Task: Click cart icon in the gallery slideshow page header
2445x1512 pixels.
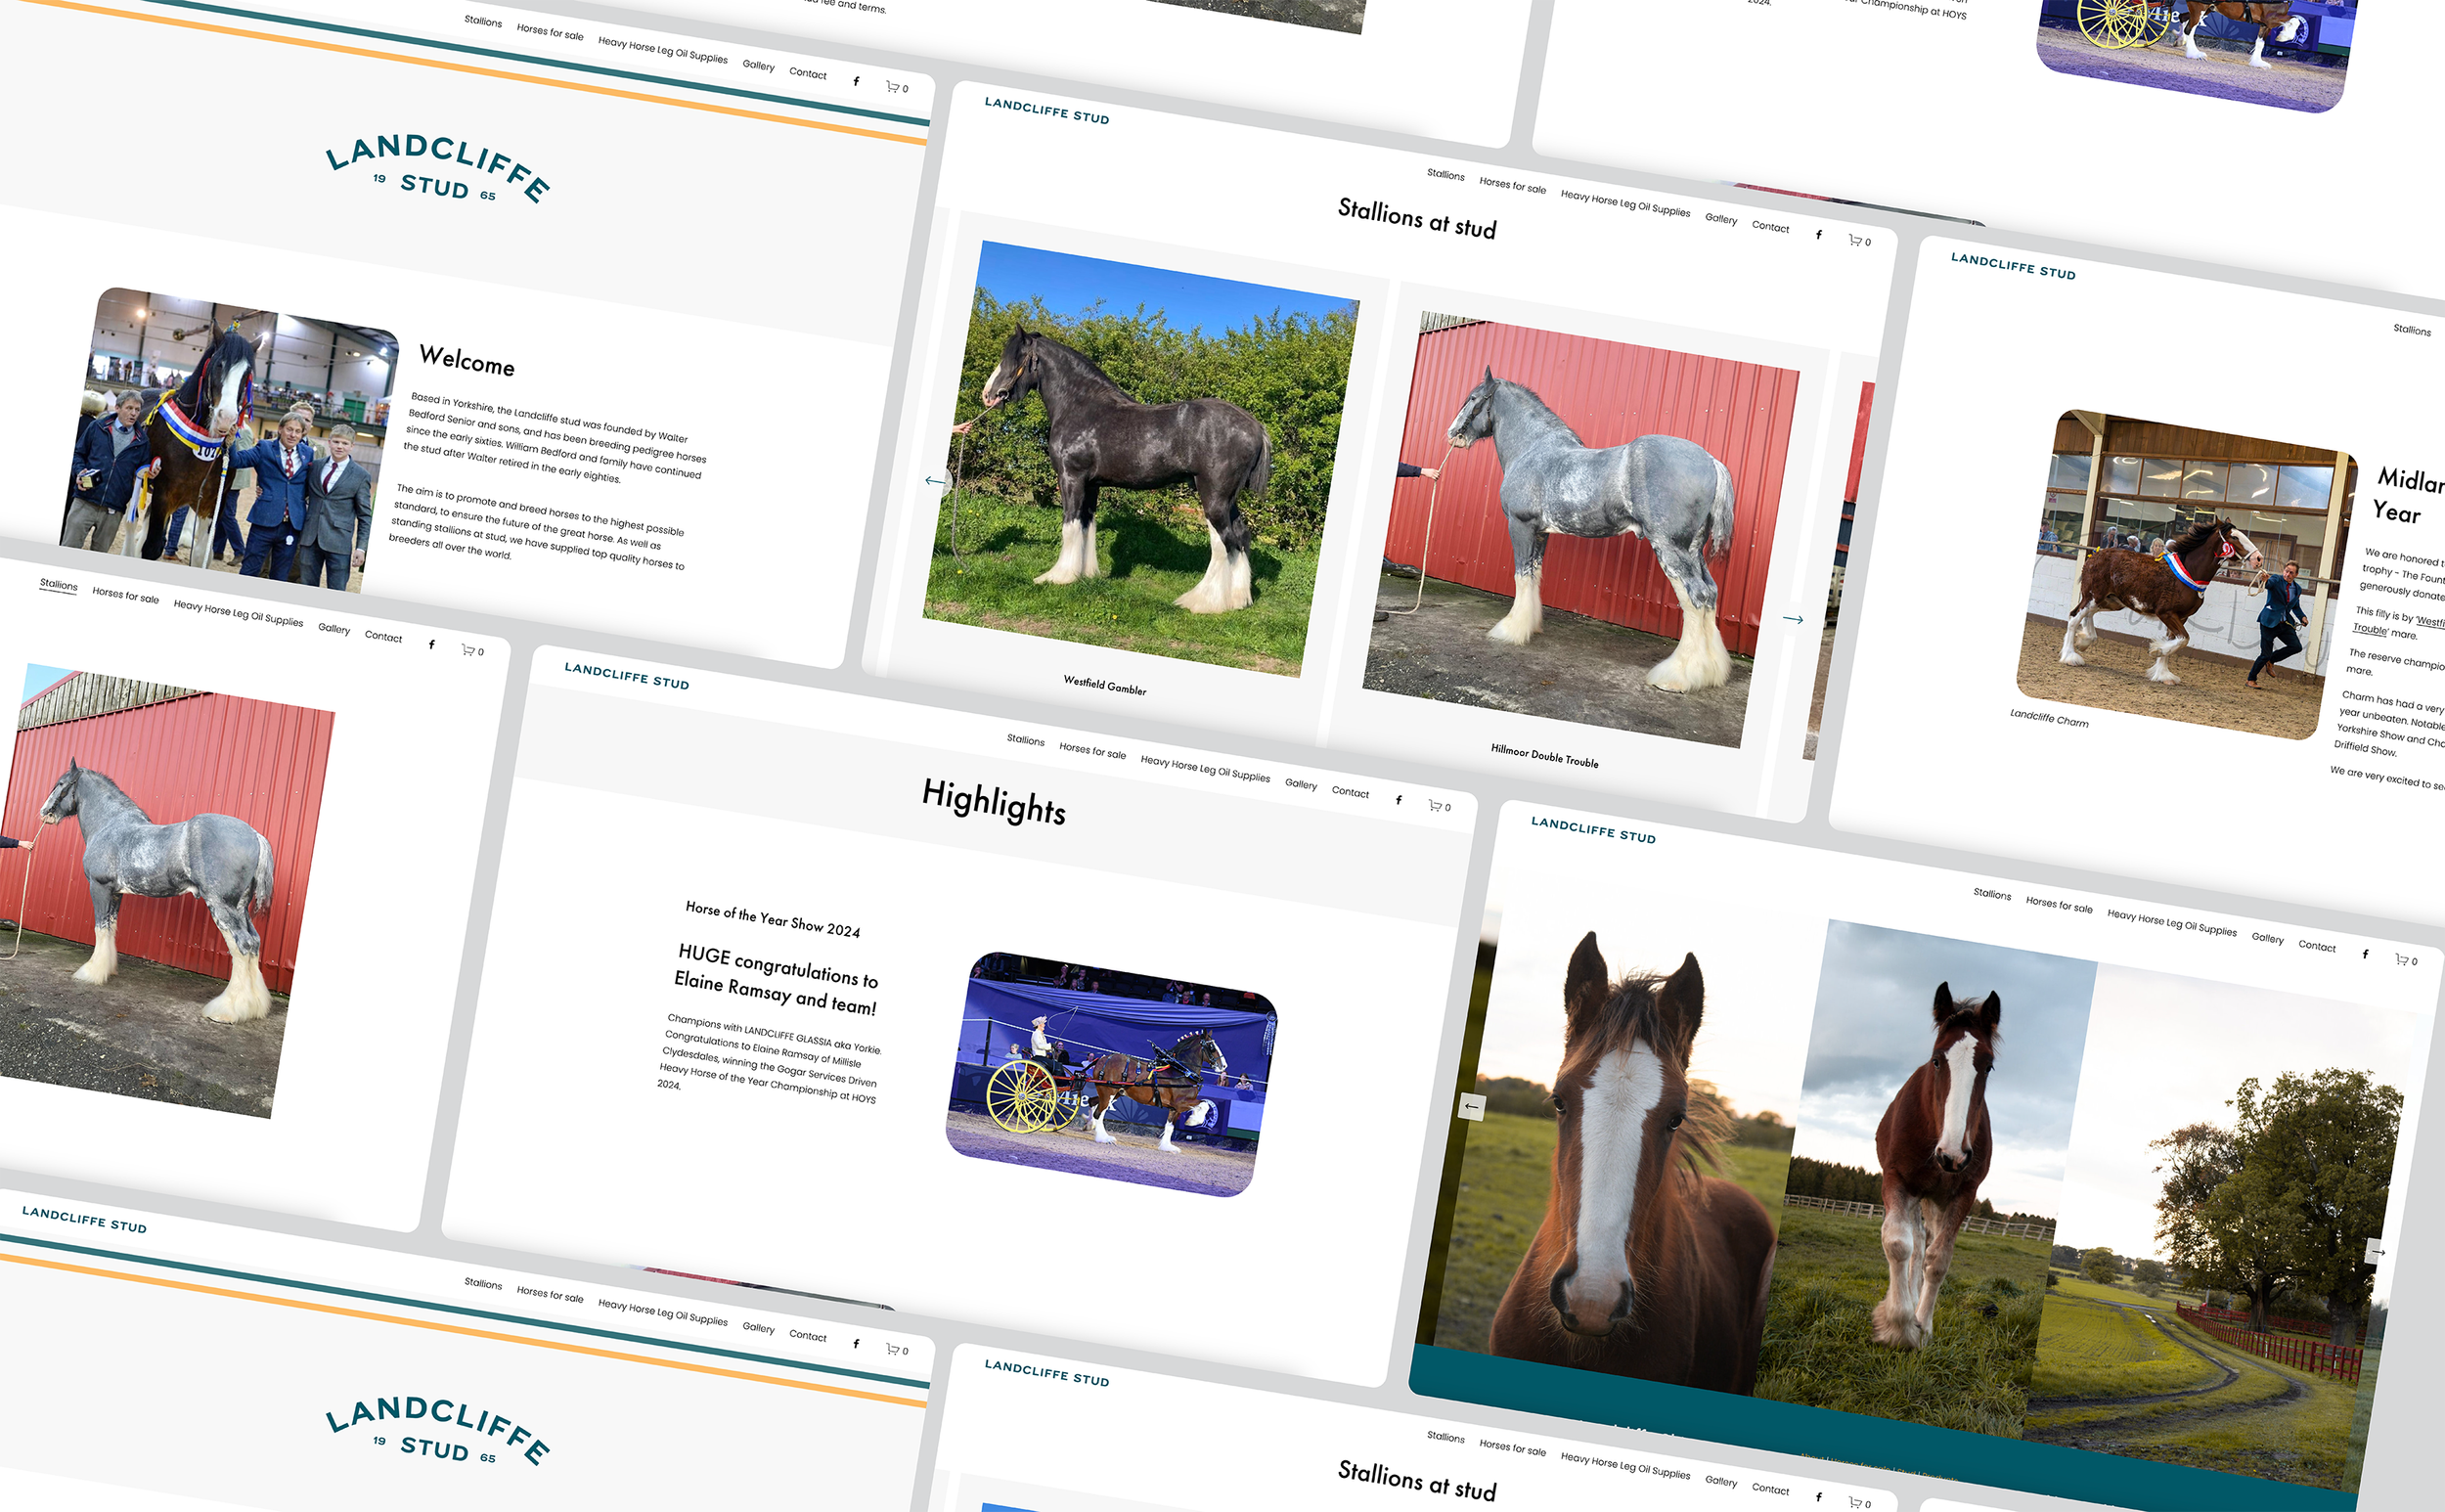Action: (x=2404, y=960)
